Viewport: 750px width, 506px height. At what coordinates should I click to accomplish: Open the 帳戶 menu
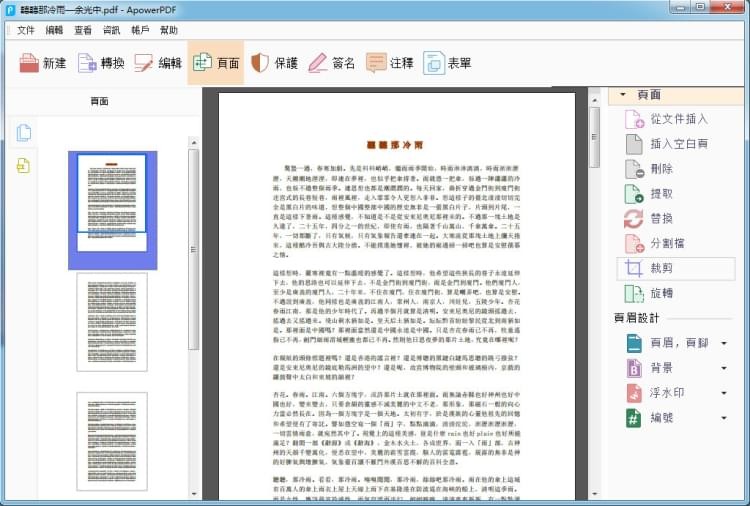tap(140, 30)
